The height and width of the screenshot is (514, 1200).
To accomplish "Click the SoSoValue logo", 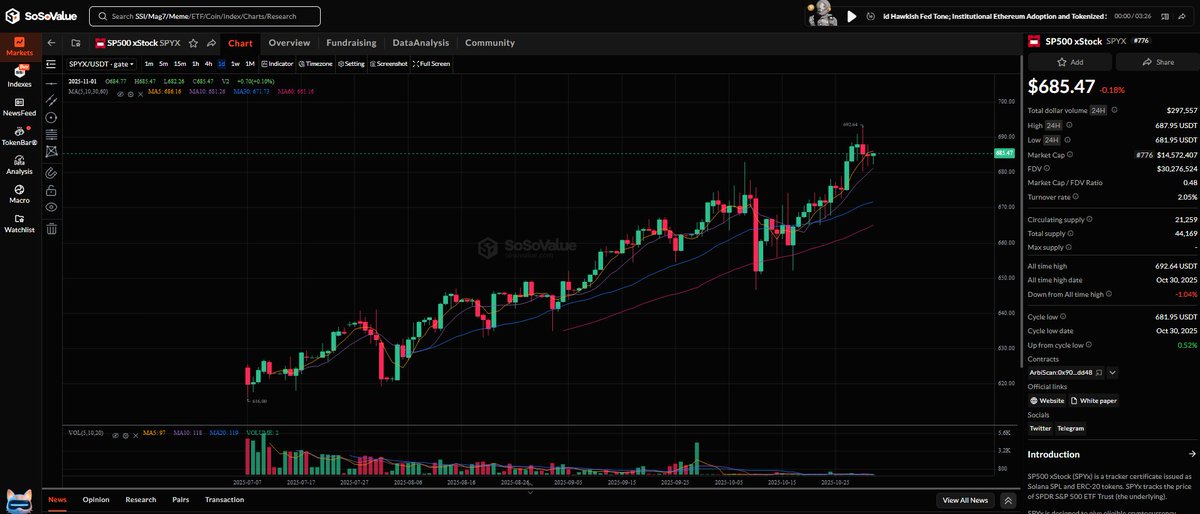I will pyautogui.click(x=41, y=16).
